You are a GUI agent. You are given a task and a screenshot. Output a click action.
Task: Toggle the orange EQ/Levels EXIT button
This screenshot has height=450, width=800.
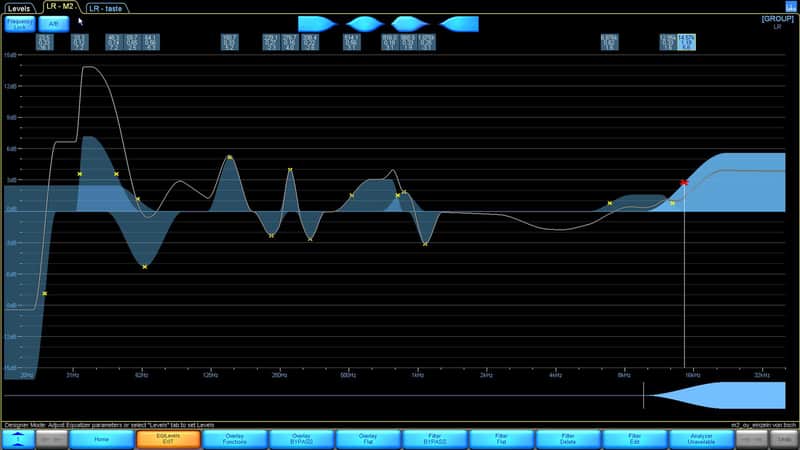168,439
